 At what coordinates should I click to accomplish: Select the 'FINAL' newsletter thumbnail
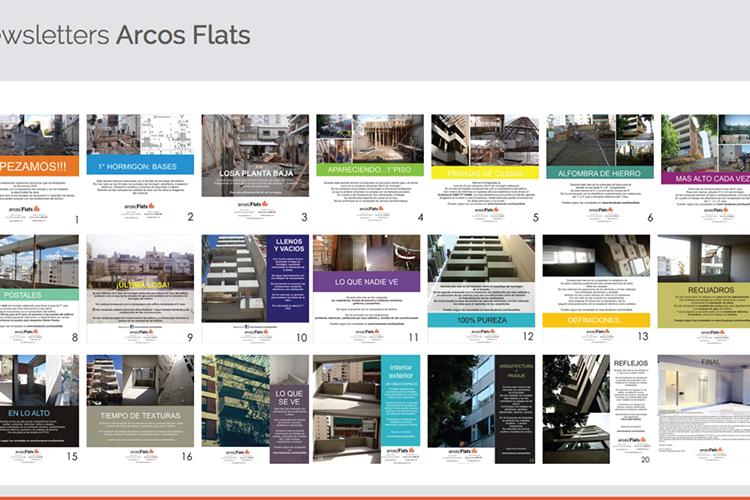(x=704, y=409)
